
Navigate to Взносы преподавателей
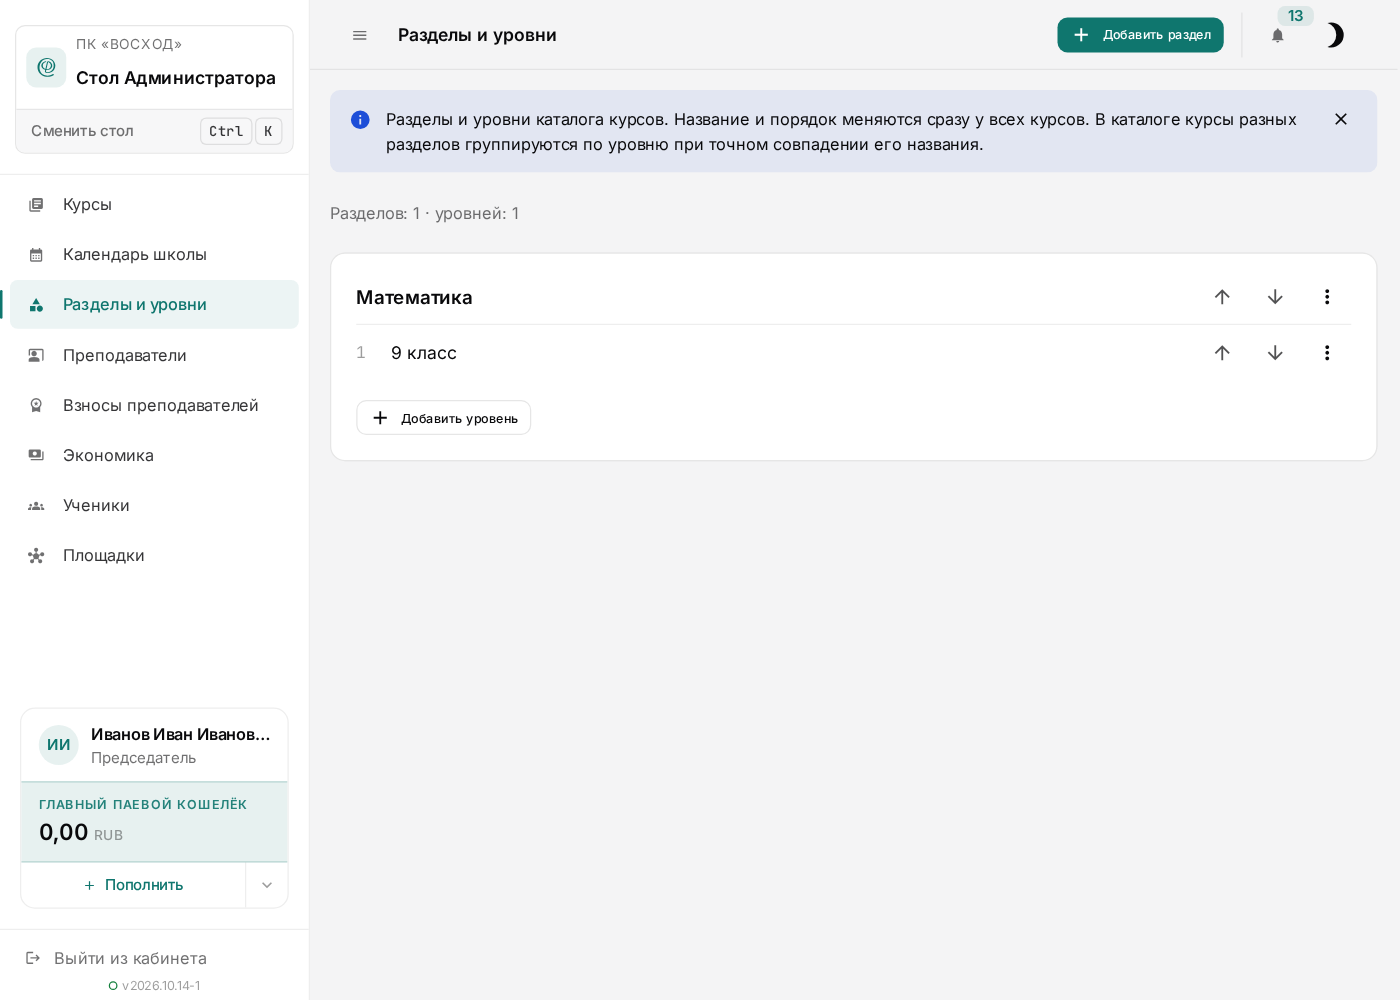point(154,405)
